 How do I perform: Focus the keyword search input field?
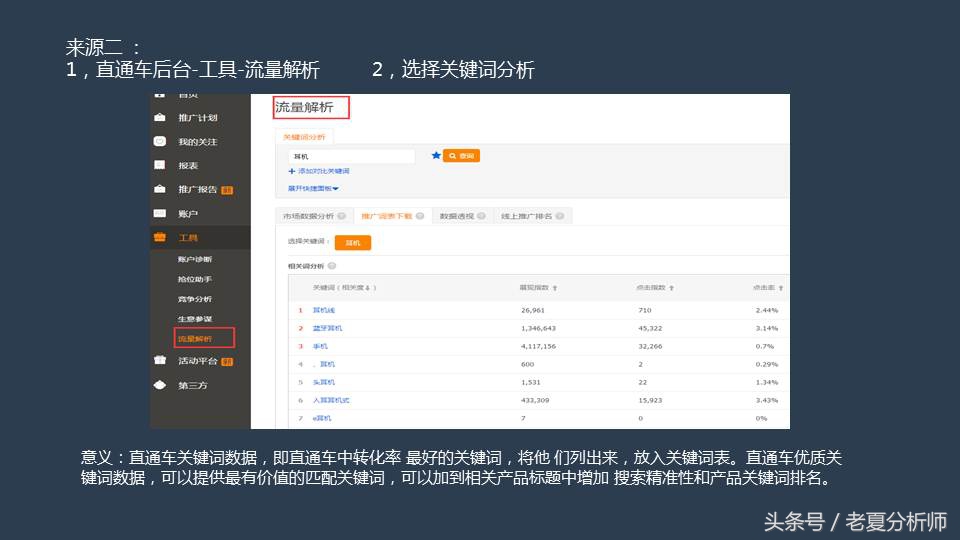[x=351, y=156]
